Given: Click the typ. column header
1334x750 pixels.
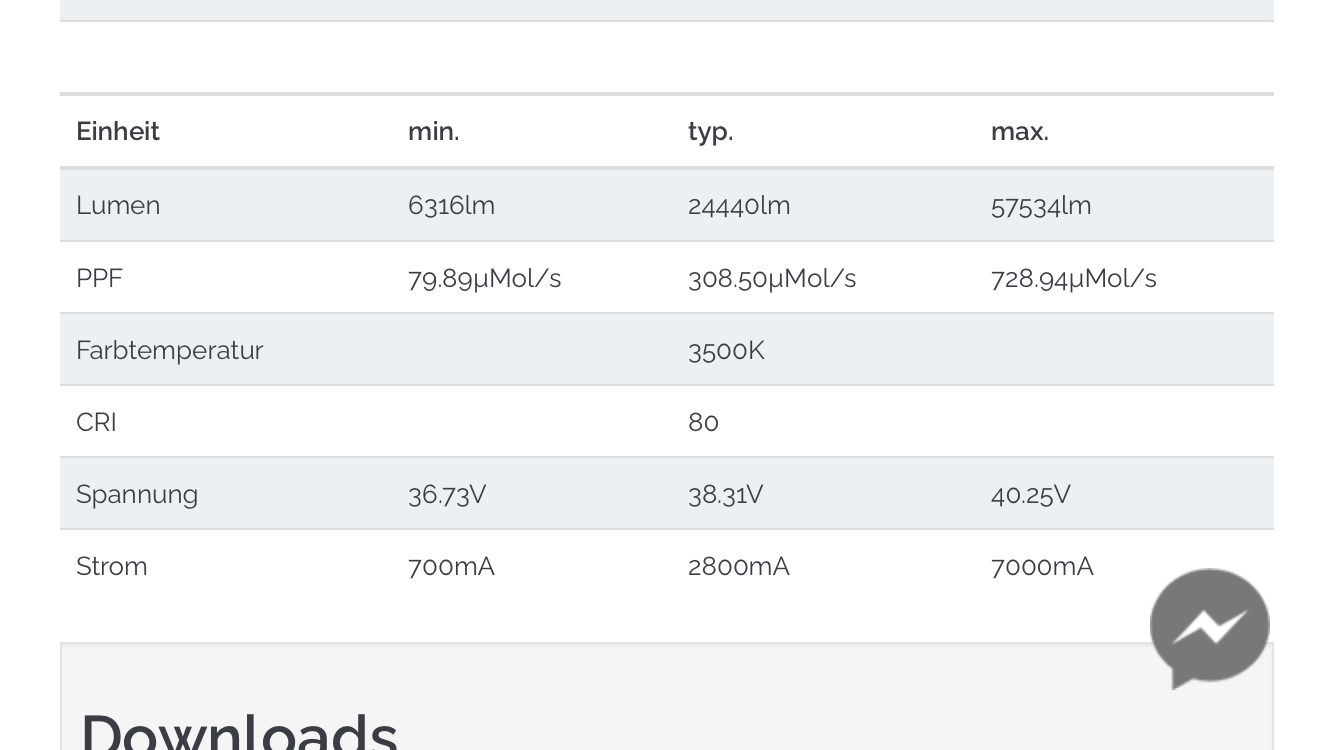Looking at the screenshot, I should [710, 132].
